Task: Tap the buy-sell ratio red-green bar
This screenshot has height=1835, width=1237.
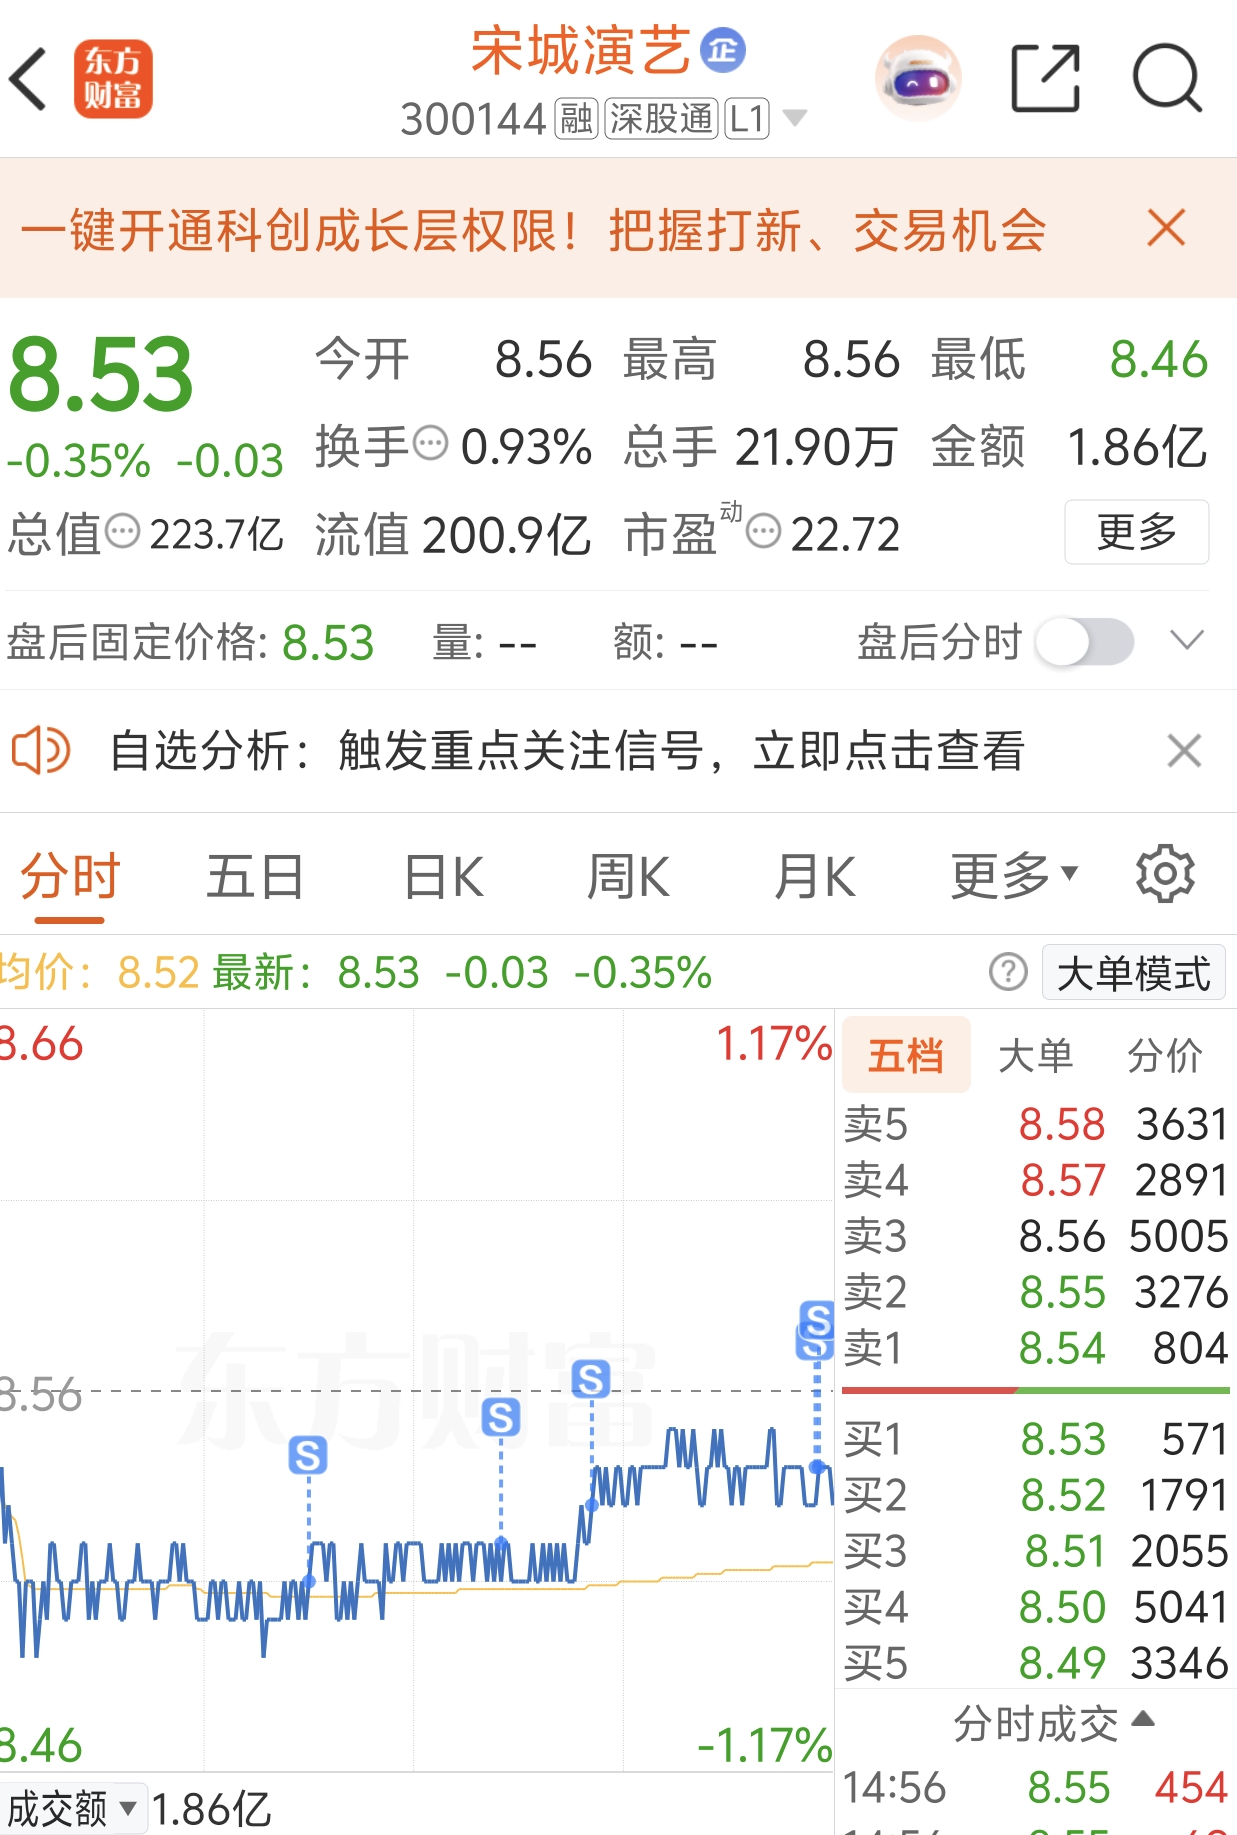Action: pyautogui.click(x=1036, y=1390)
